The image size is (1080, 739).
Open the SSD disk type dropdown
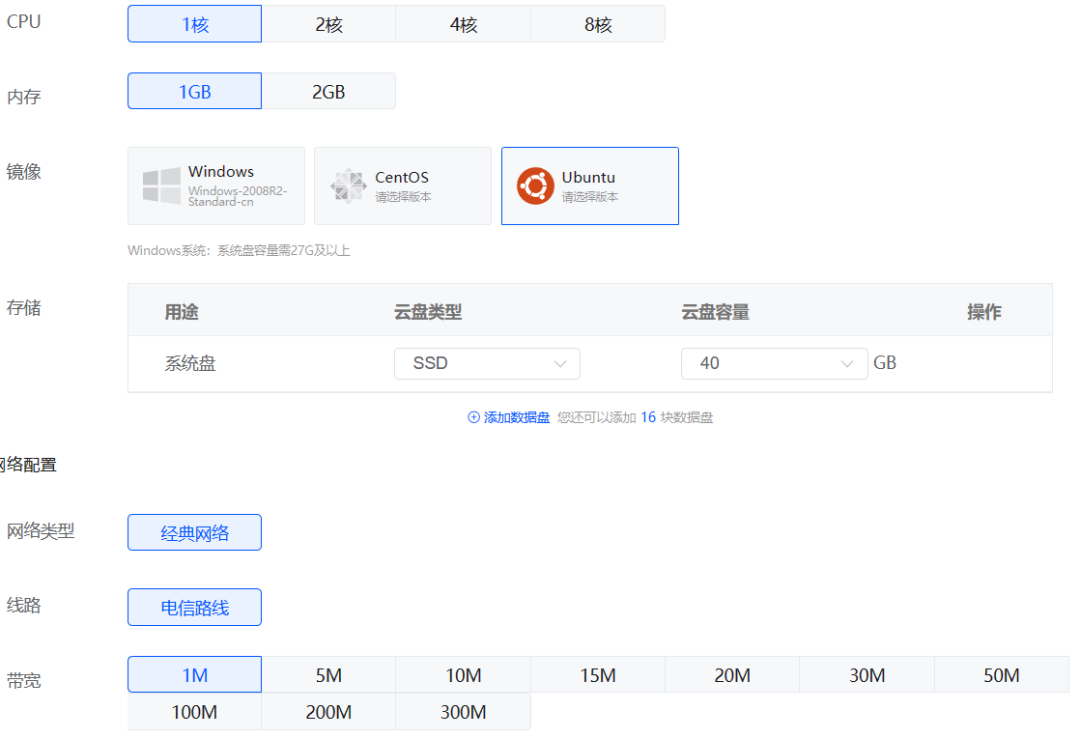(487, 364)
